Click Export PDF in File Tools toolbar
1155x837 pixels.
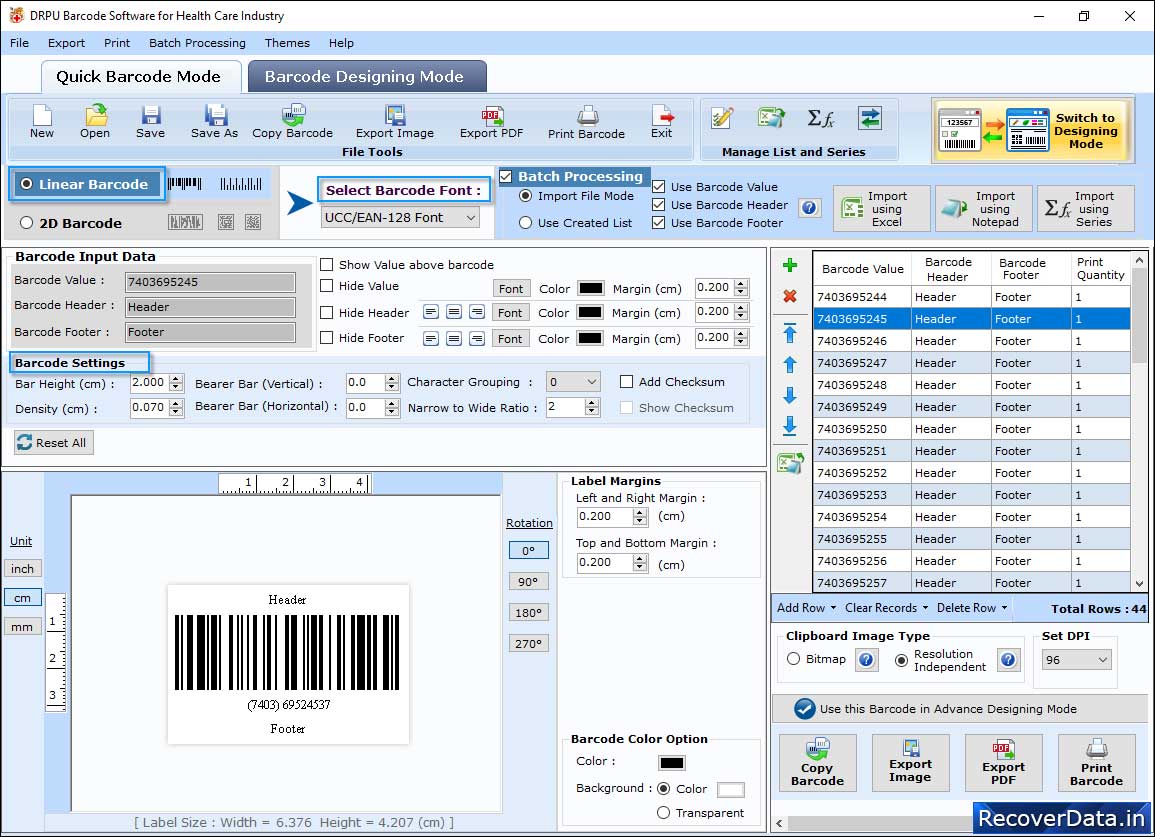pos(491,122)
